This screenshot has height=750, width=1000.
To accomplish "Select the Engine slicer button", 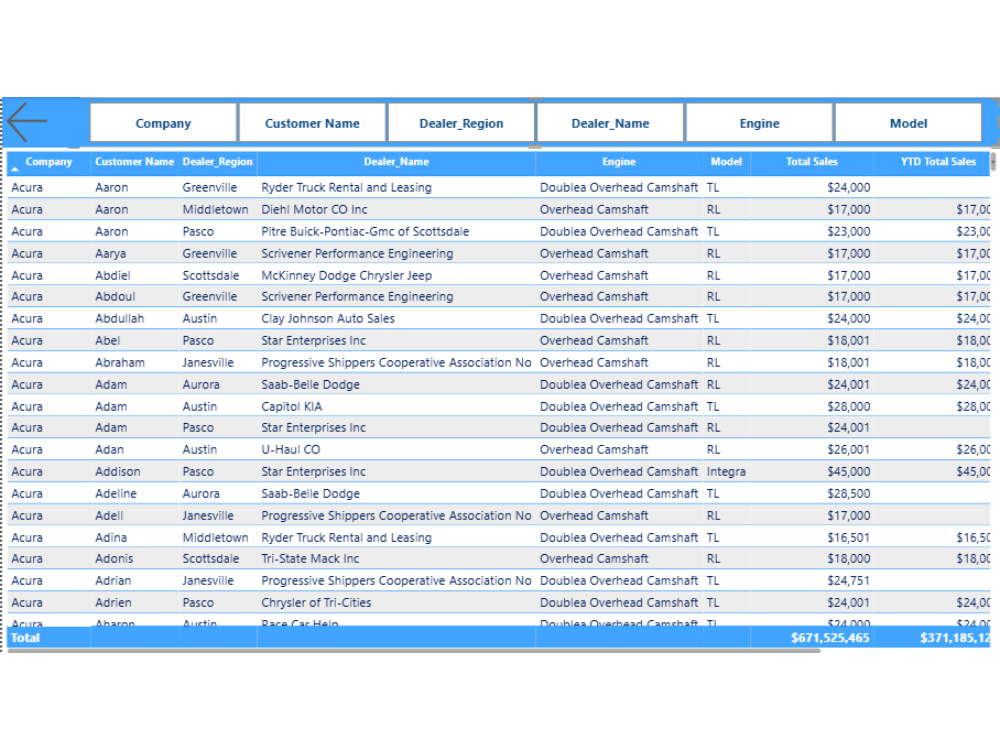I will point(760,123).
